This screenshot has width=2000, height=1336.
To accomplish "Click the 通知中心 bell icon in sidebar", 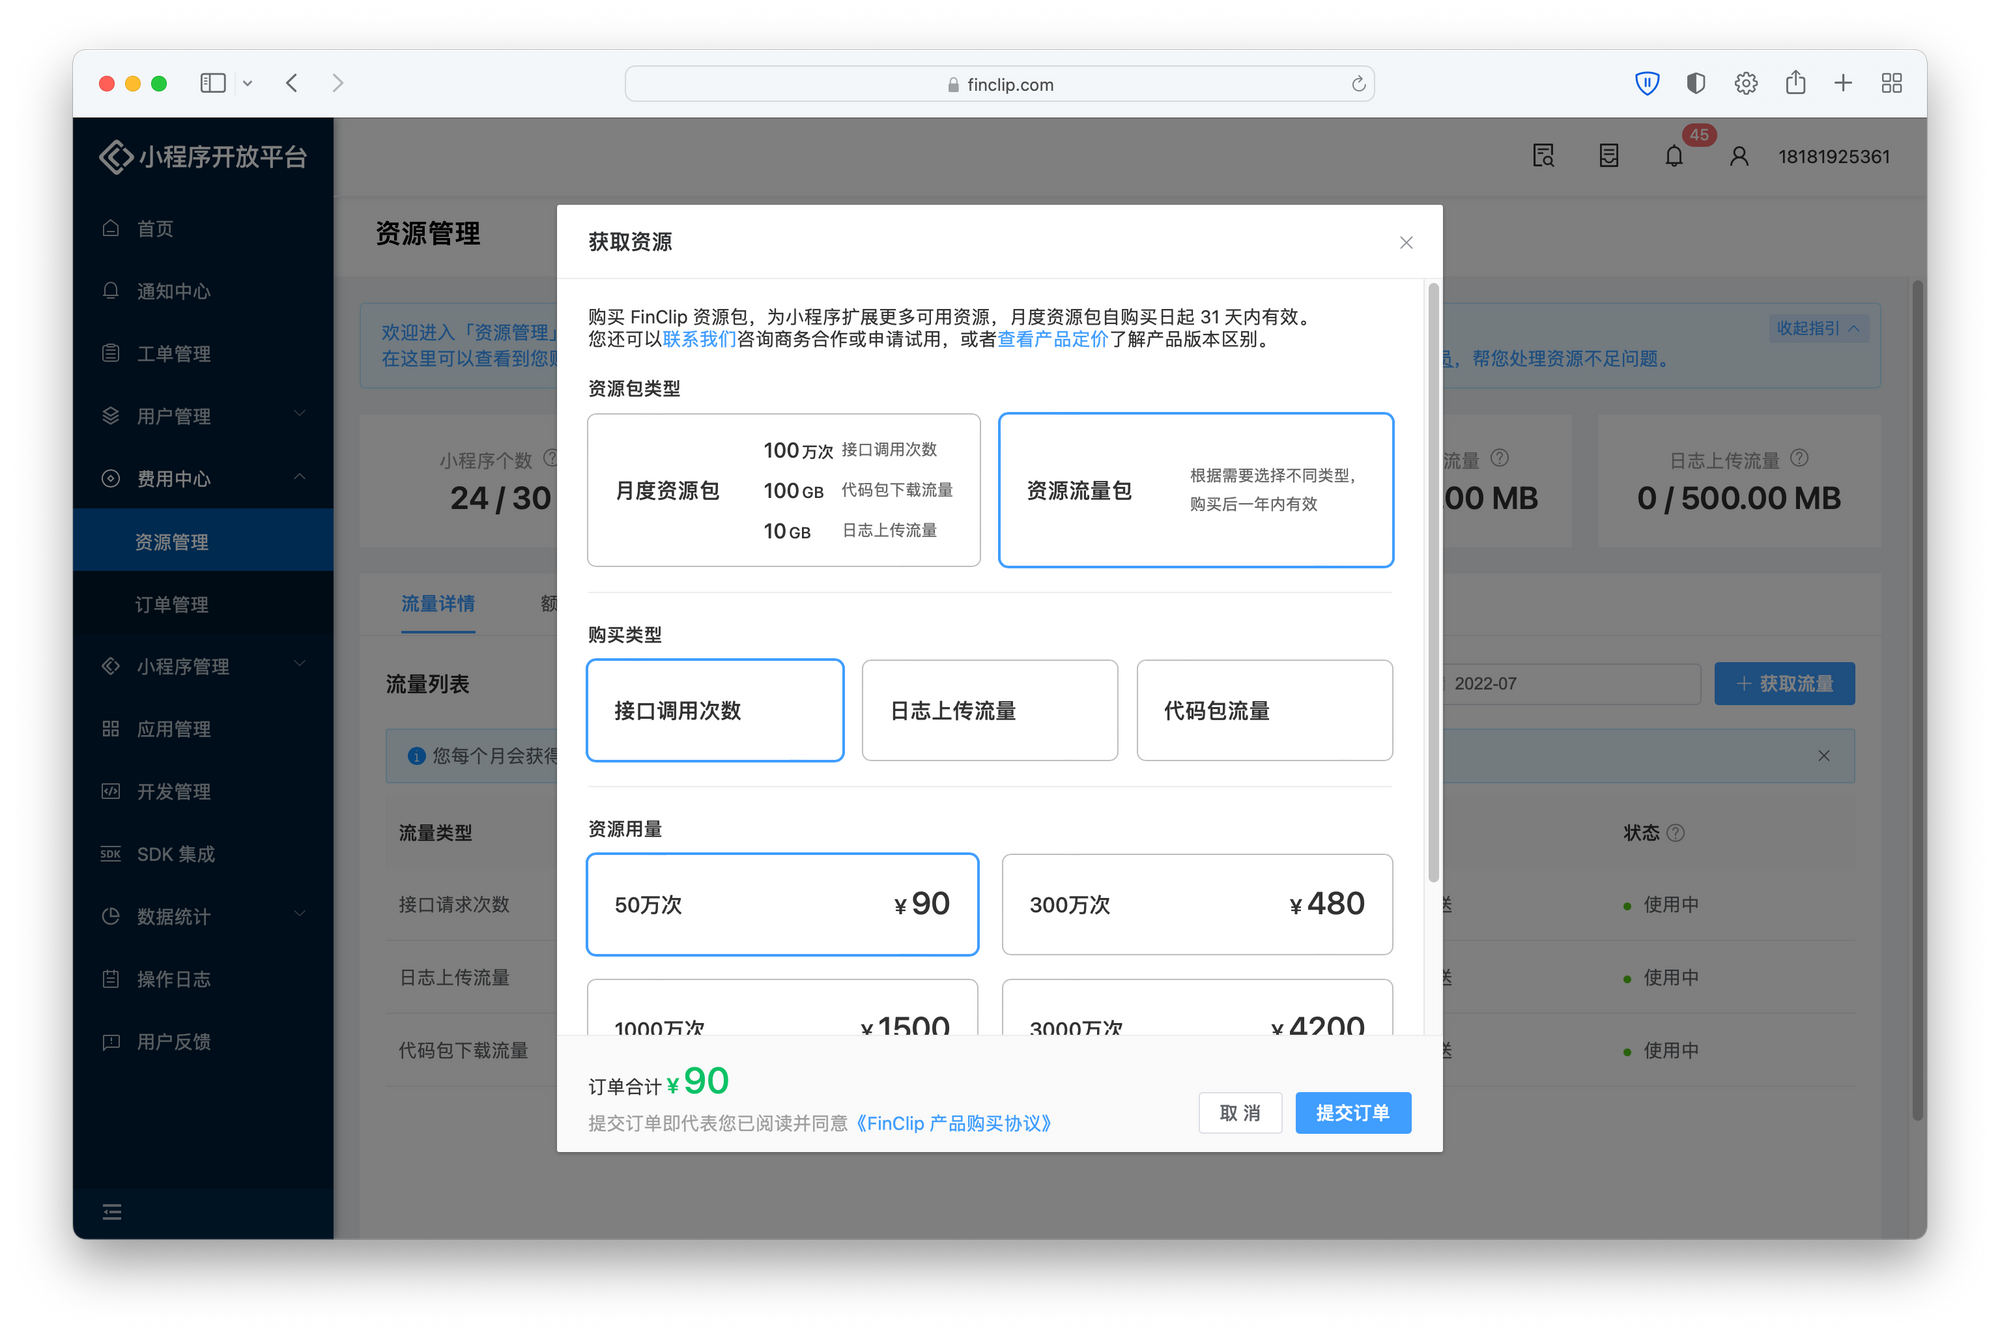I will tap(111, 290).
